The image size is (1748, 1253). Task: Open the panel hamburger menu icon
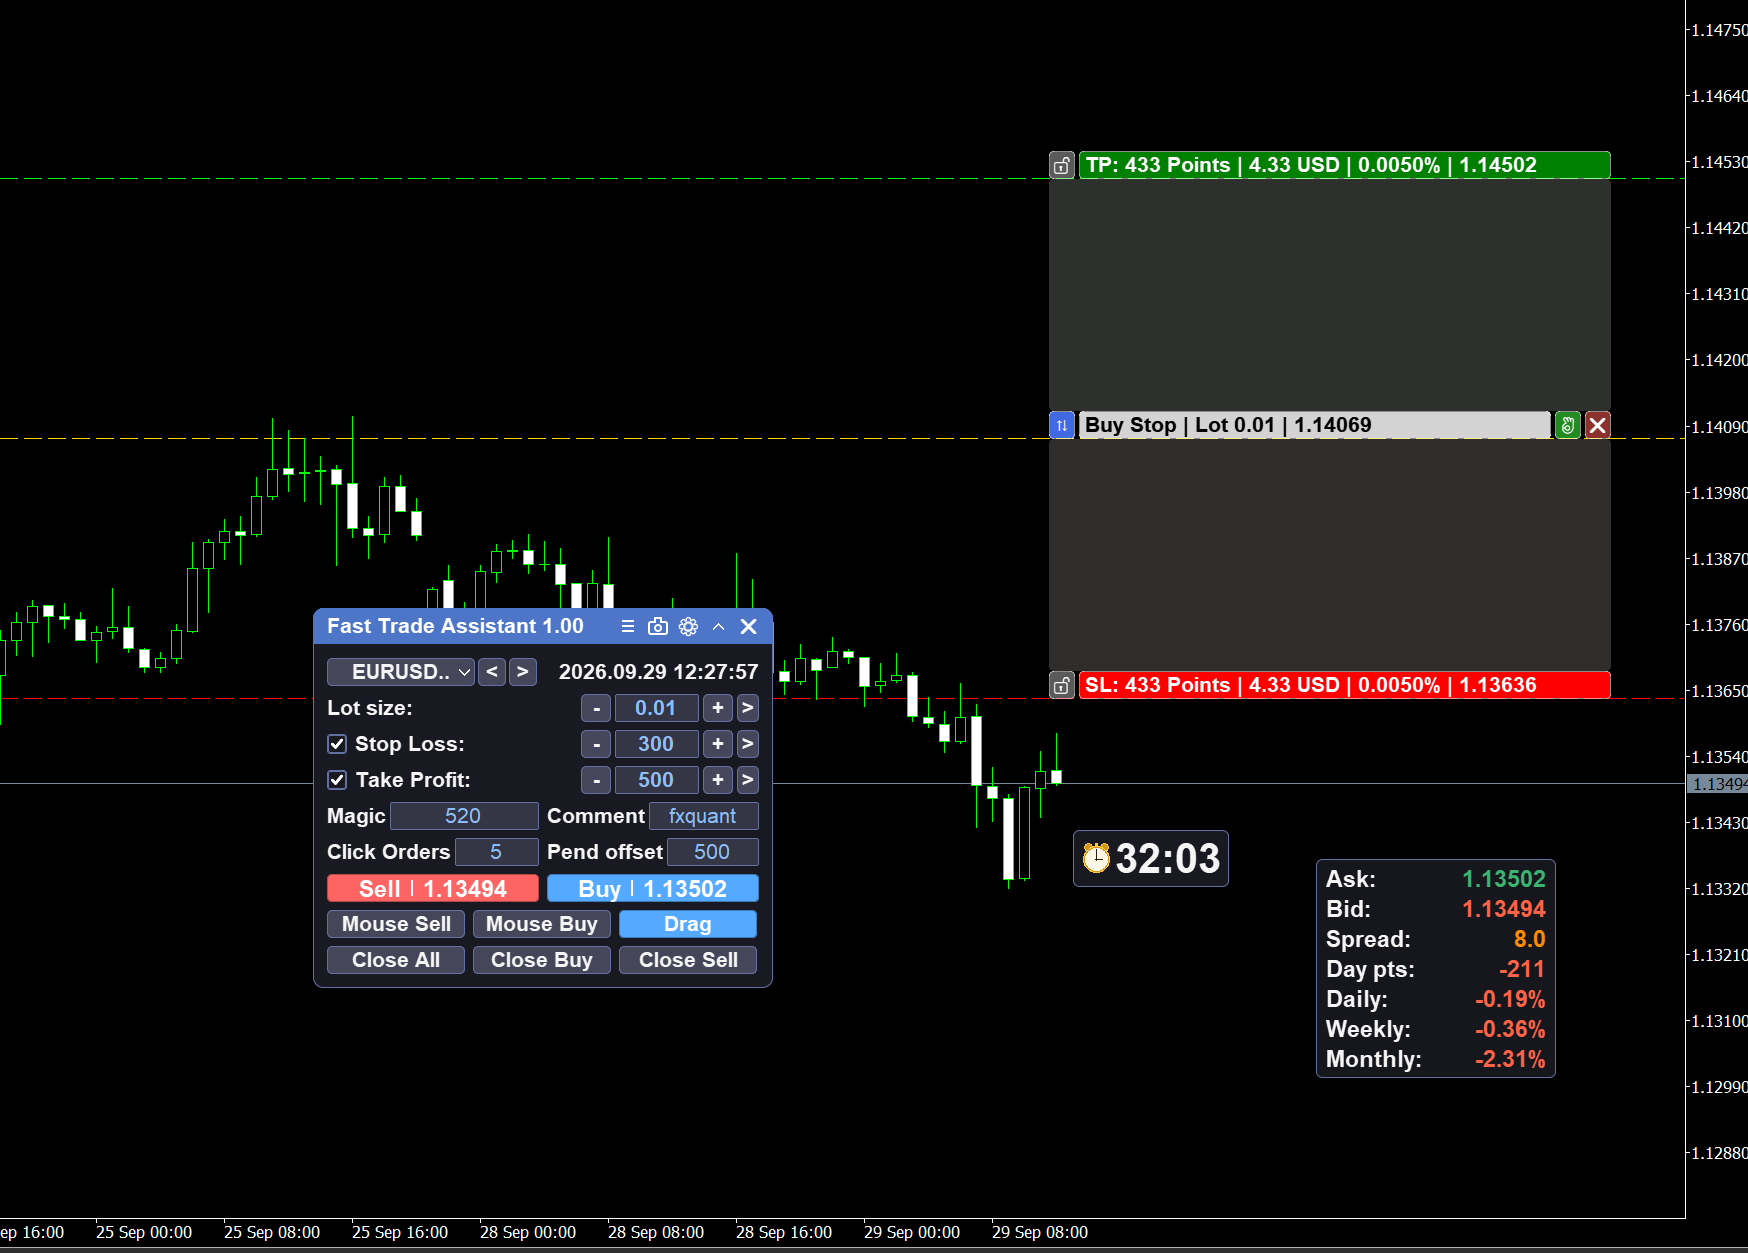pos(628,626)
